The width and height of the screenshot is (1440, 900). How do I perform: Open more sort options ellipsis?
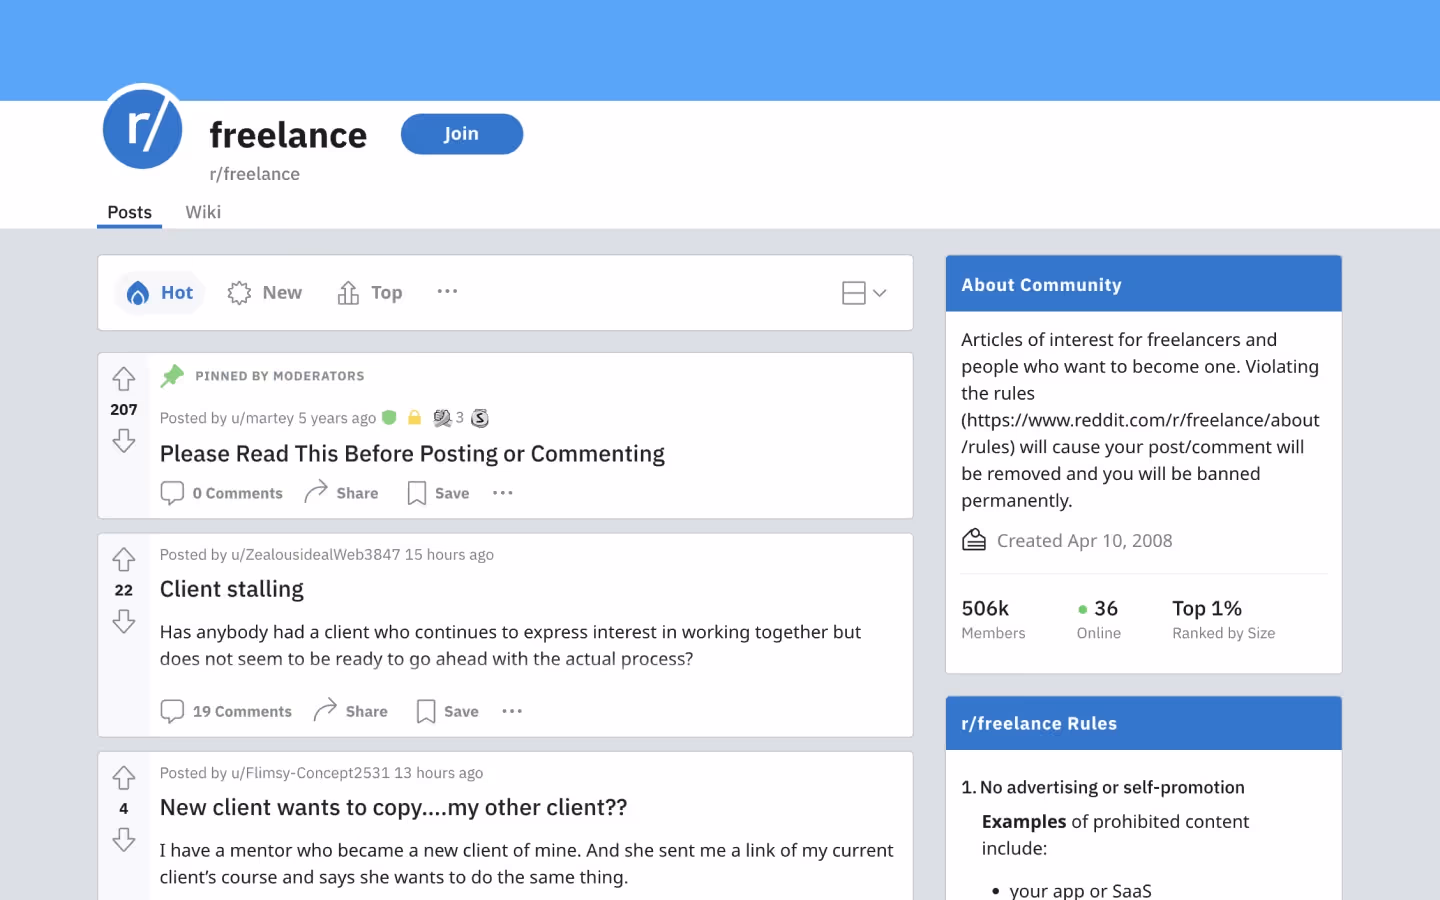(447, 291)
